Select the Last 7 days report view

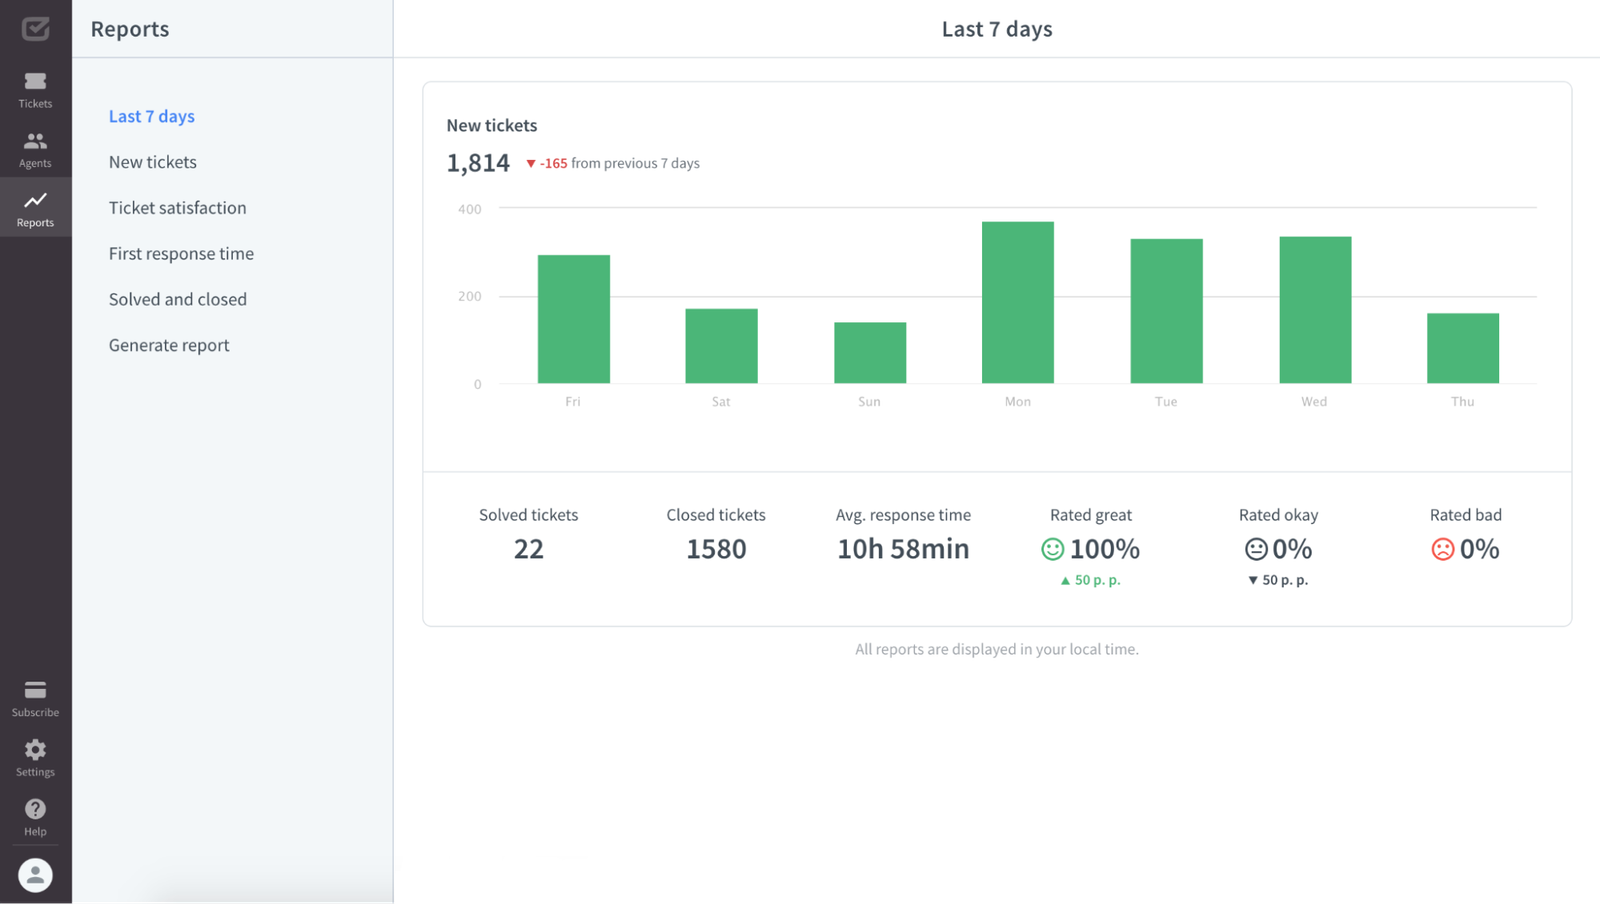point(151,116)
